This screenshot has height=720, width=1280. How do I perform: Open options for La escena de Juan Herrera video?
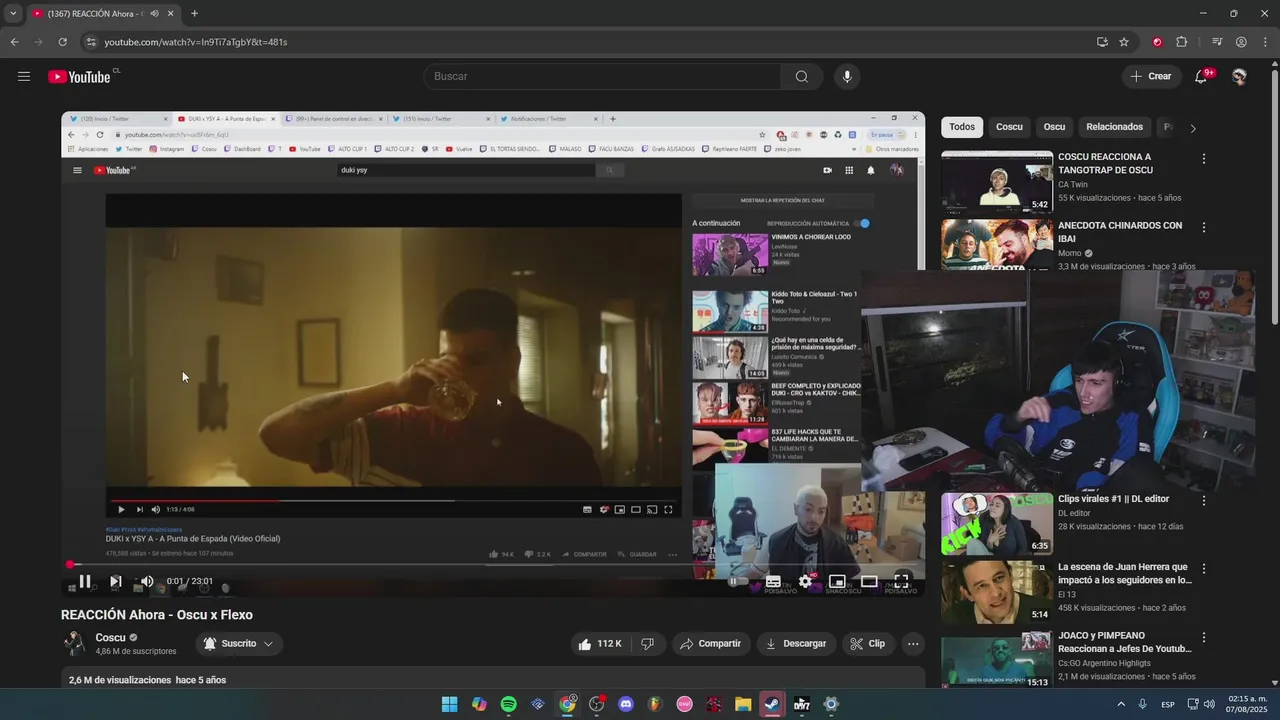coord(1204,569)
